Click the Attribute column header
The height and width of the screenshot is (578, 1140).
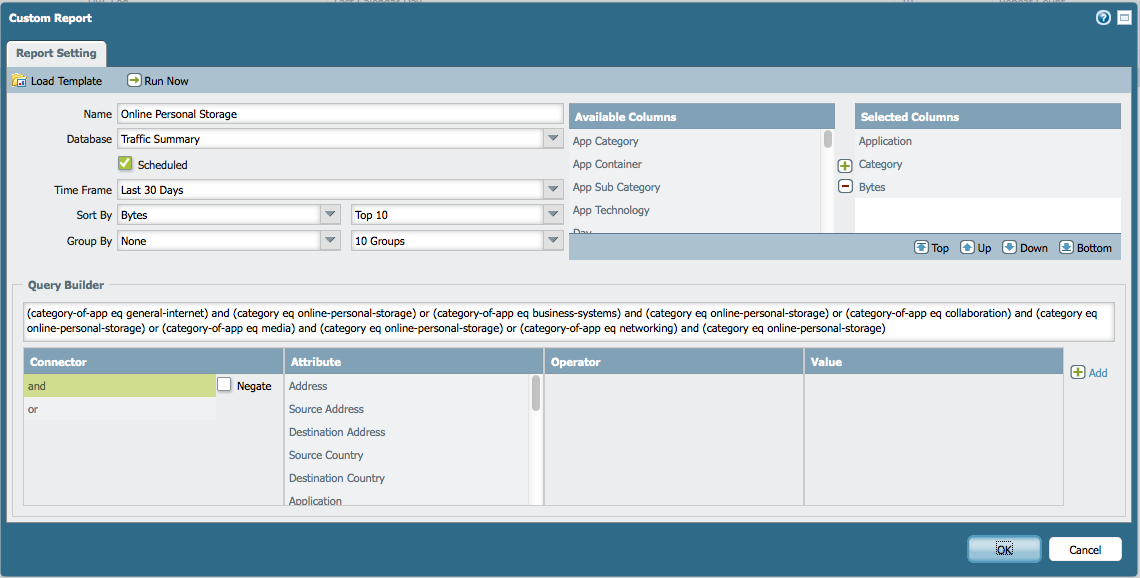[414, 361]
